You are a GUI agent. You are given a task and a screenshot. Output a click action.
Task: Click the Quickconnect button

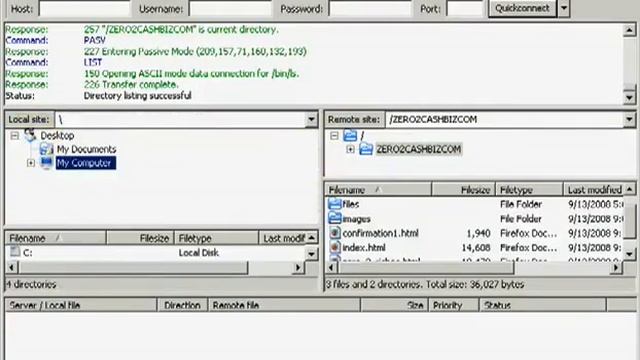coord(522,8)
